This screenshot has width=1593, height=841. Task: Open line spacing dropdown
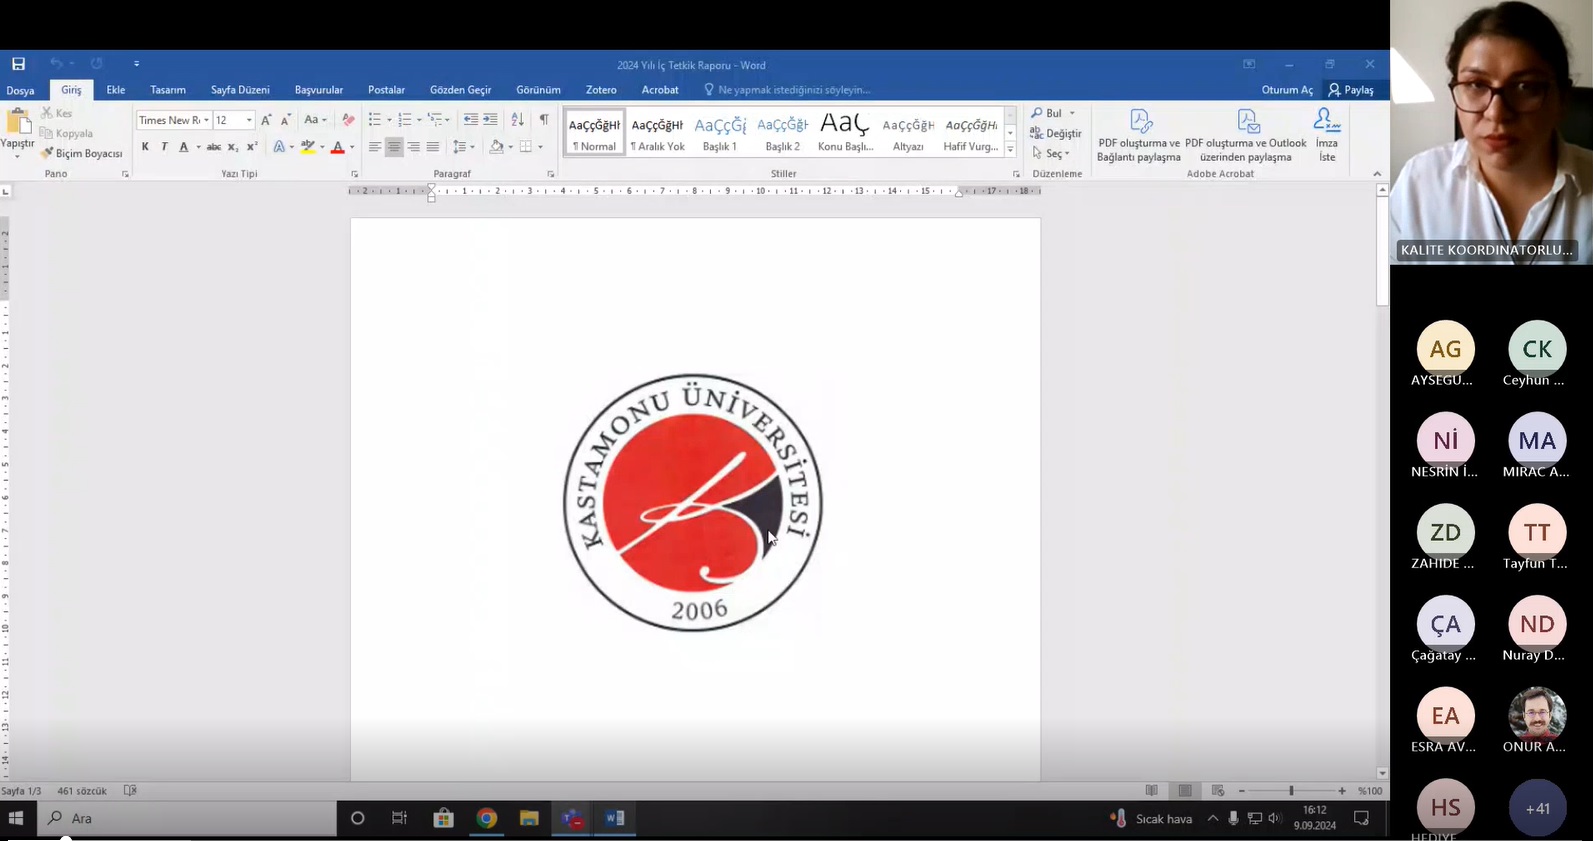463,147
